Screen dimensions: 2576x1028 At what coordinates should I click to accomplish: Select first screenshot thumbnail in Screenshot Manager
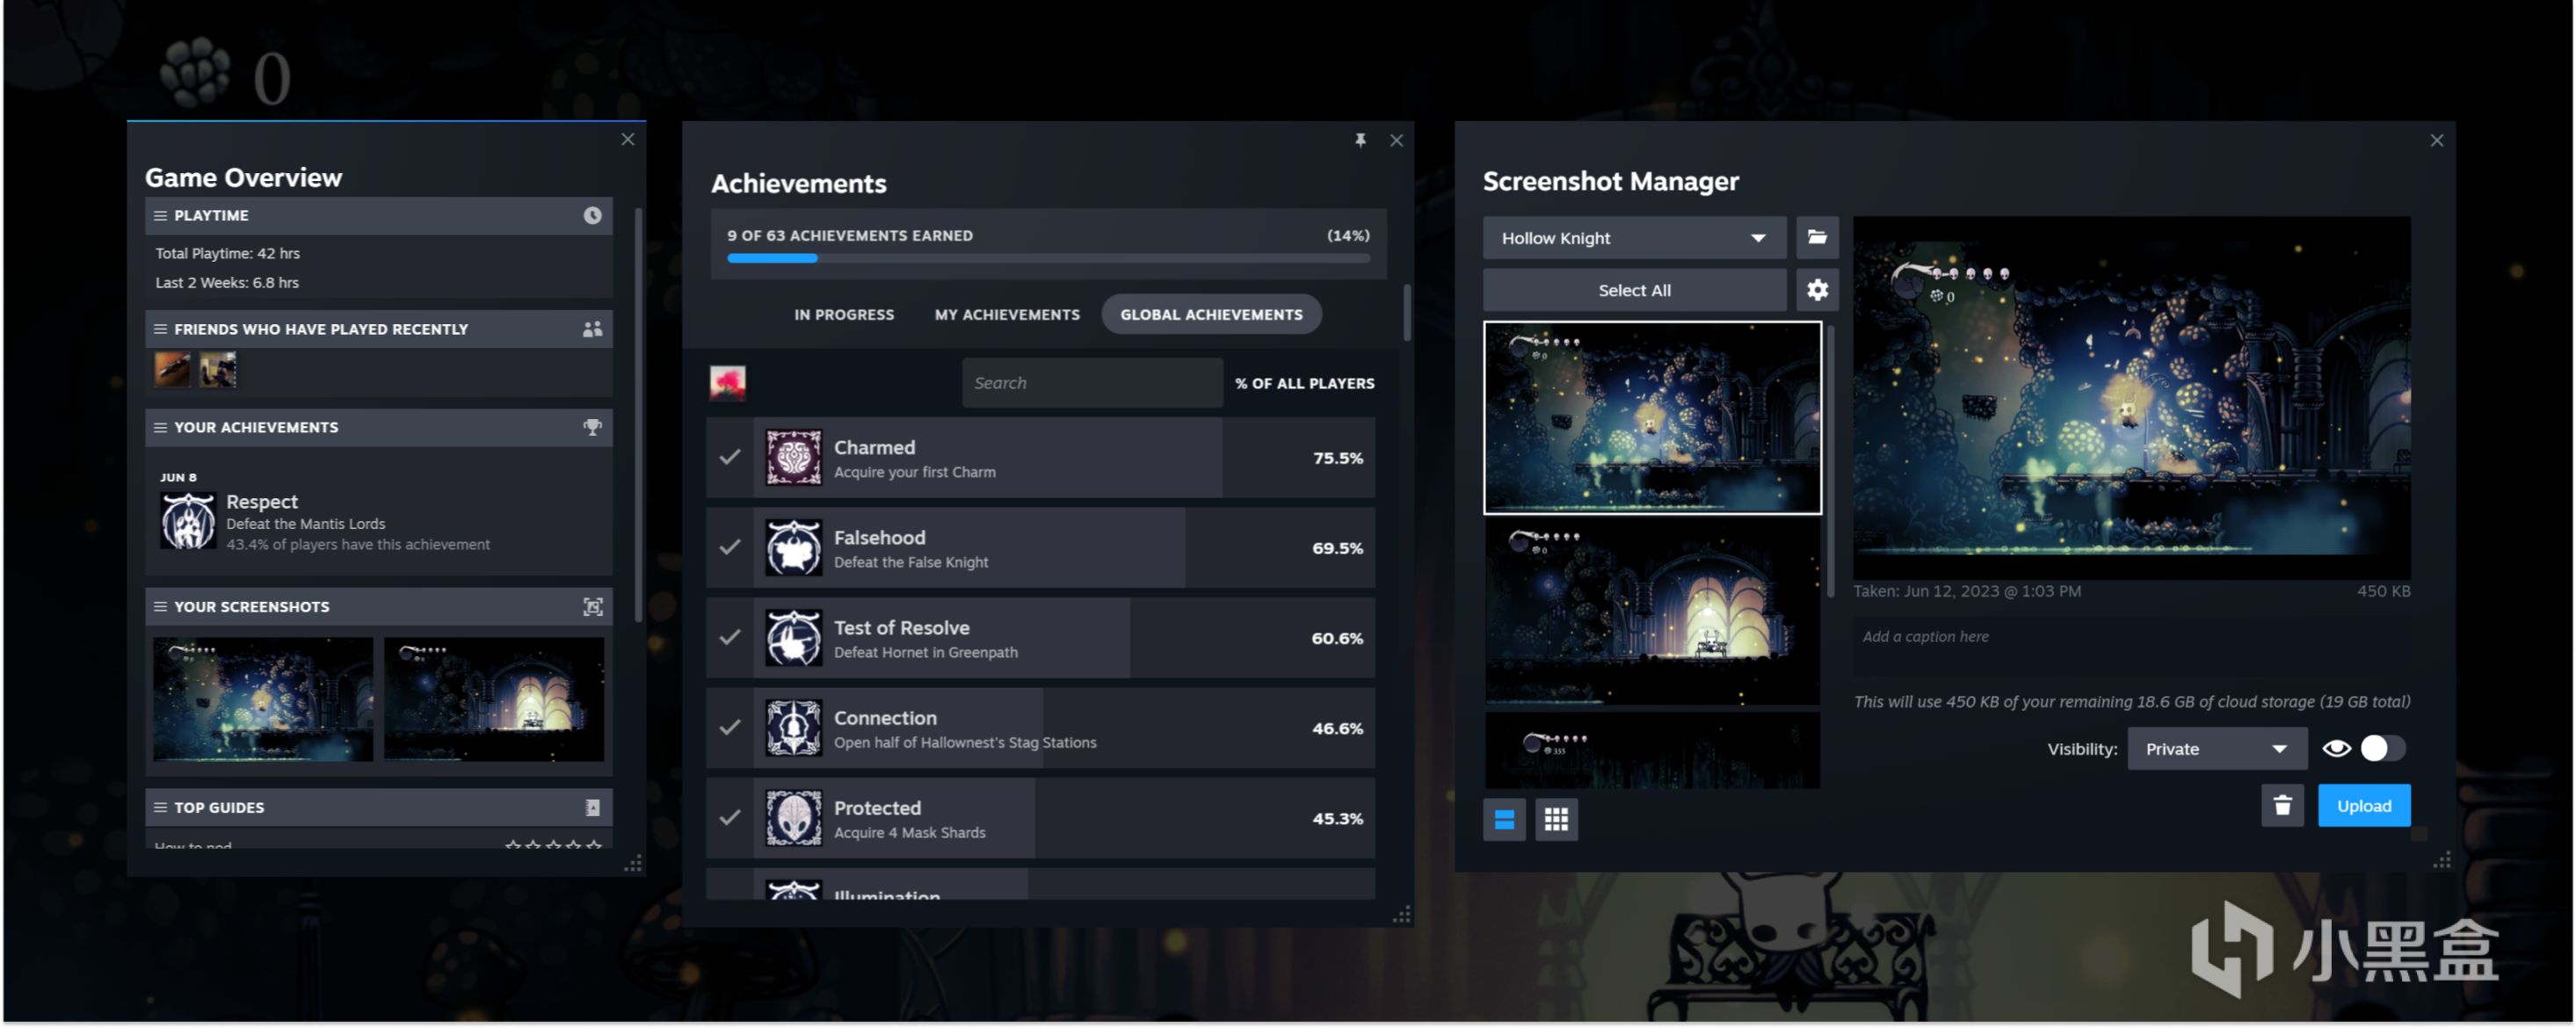pos(1652,418)
